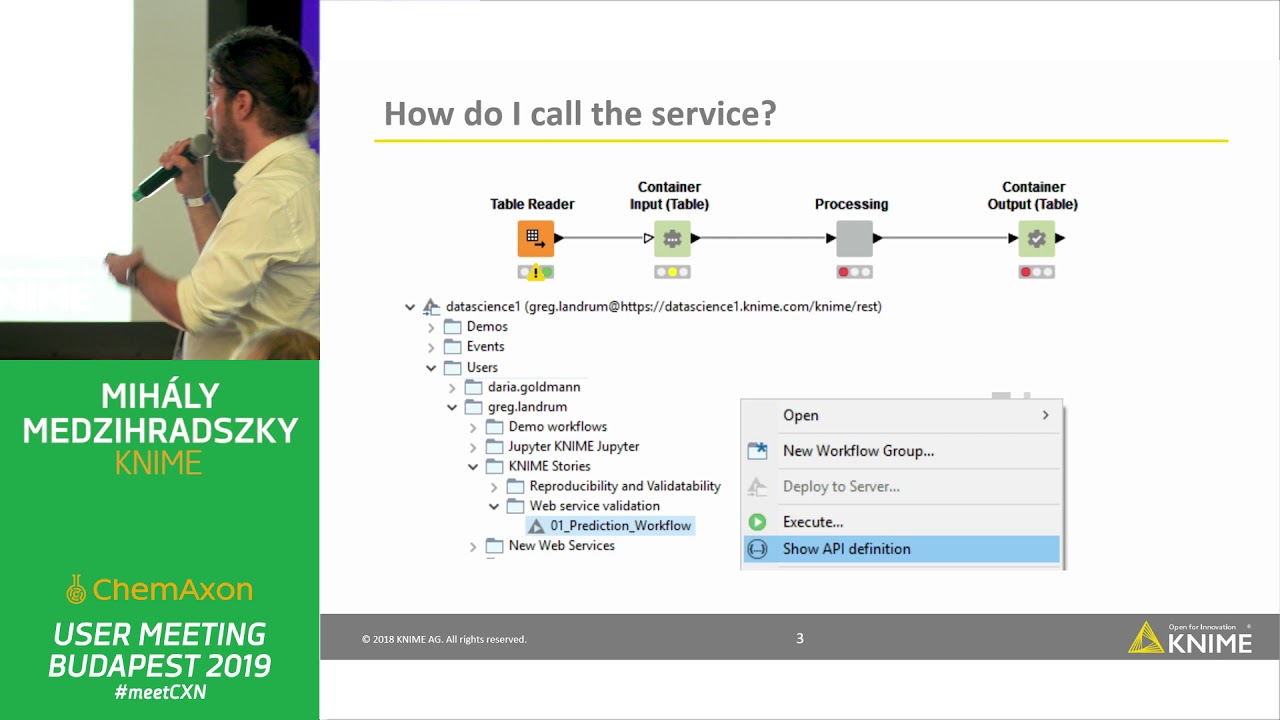Click the Container Output (Table) label
1280x720 pixels.
1033,196
